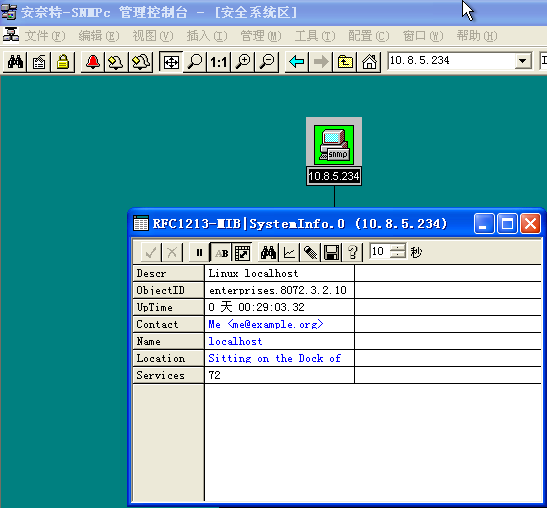Click the floppy disk save icon
Image resolution: width=547 pixels, height=508 pixels.
pyautogui.click(x=331, y=252)
